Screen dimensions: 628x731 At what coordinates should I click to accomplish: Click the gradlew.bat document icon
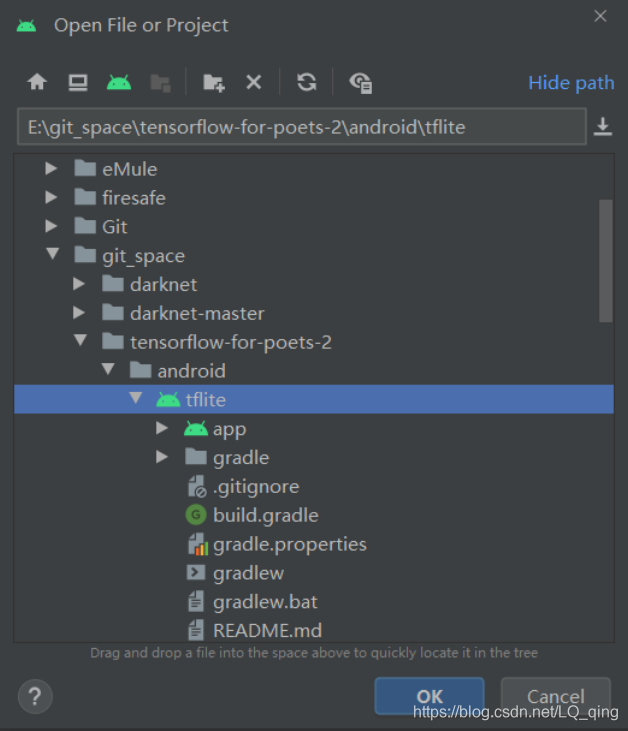(196, 601)
